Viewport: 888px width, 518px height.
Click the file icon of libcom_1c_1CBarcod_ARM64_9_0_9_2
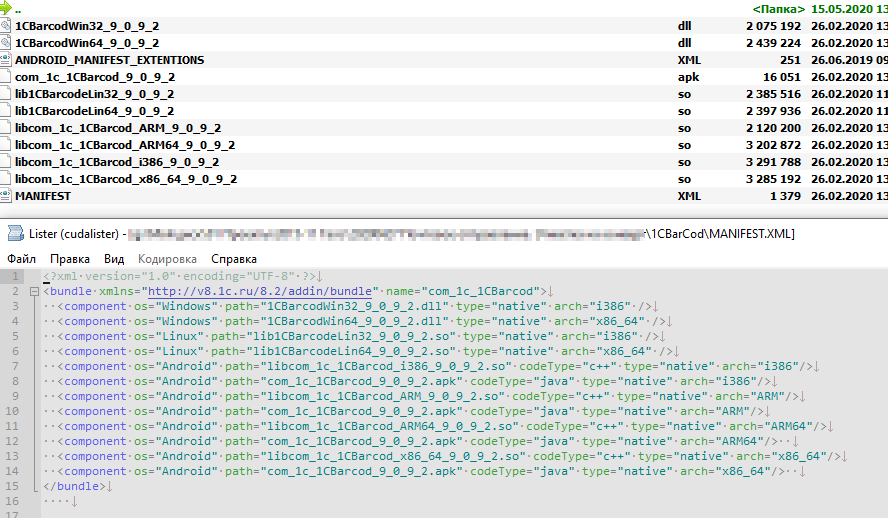point(5,144)
